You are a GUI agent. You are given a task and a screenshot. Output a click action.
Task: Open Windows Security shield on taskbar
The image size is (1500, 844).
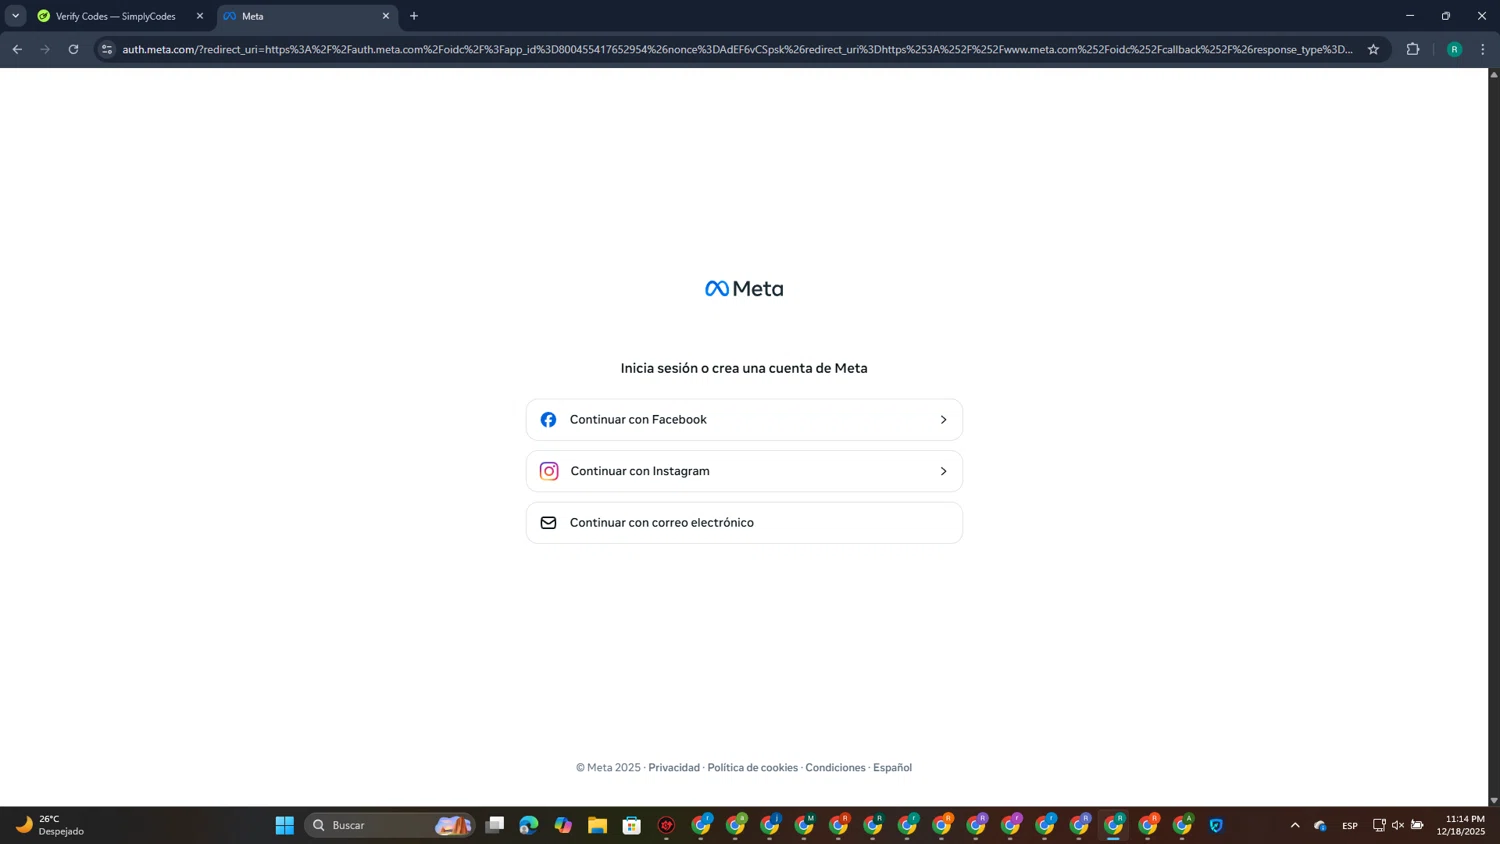pos(1216,825)
